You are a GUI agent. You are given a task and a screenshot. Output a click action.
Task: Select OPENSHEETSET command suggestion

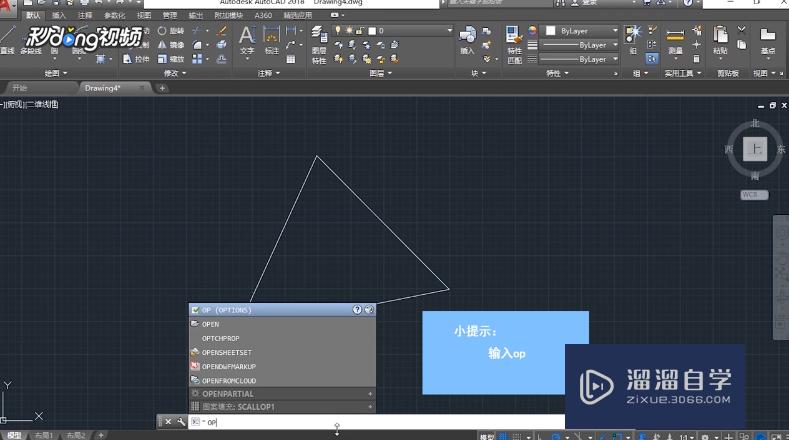(x=282, y=352)
